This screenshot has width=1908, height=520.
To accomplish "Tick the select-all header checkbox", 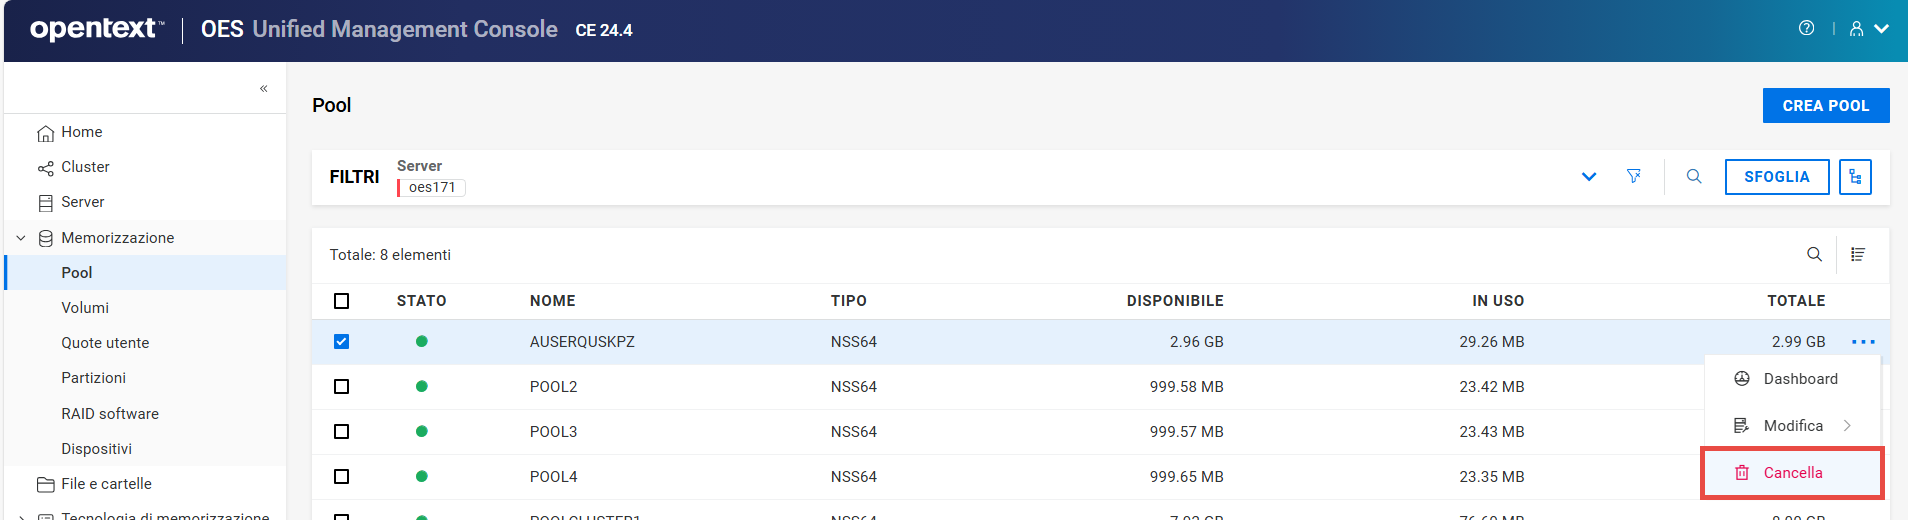I will pyautogui.click(x=341, y=301).
